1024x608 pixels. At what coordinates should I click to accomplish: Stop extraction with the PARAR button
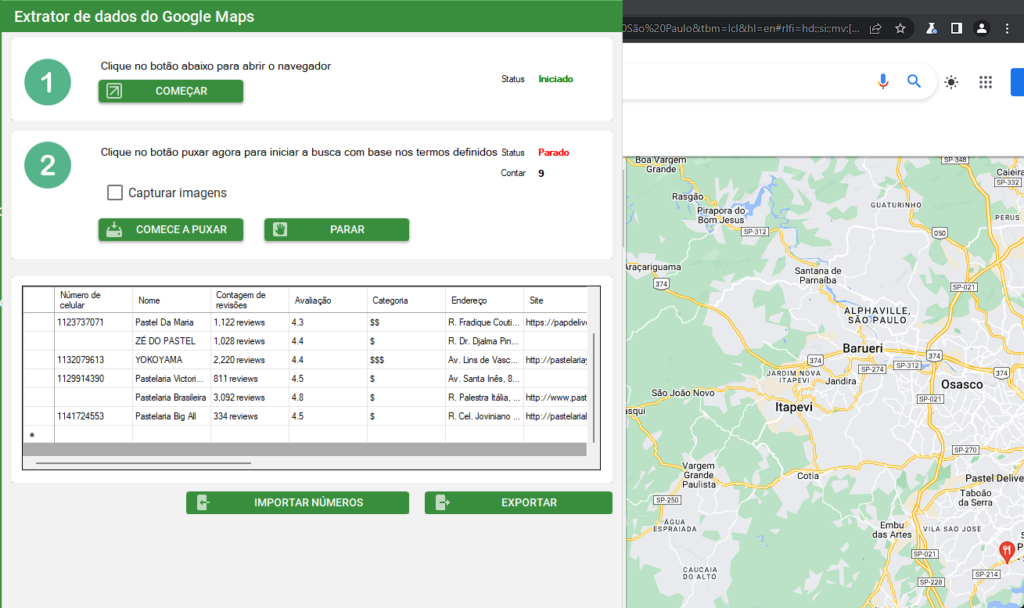click(x=336, y=230)
